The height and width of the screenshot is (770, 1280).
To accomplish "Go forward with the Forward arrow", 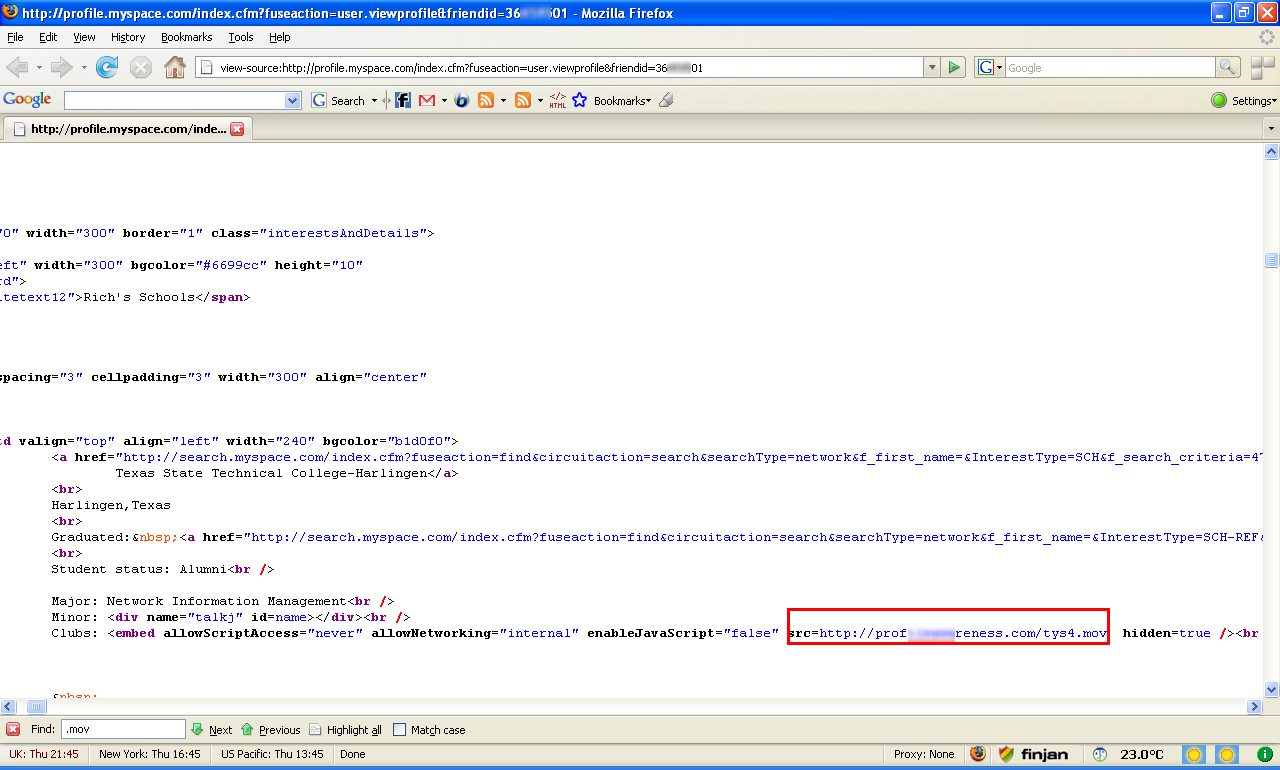I will tap(62, 67).
